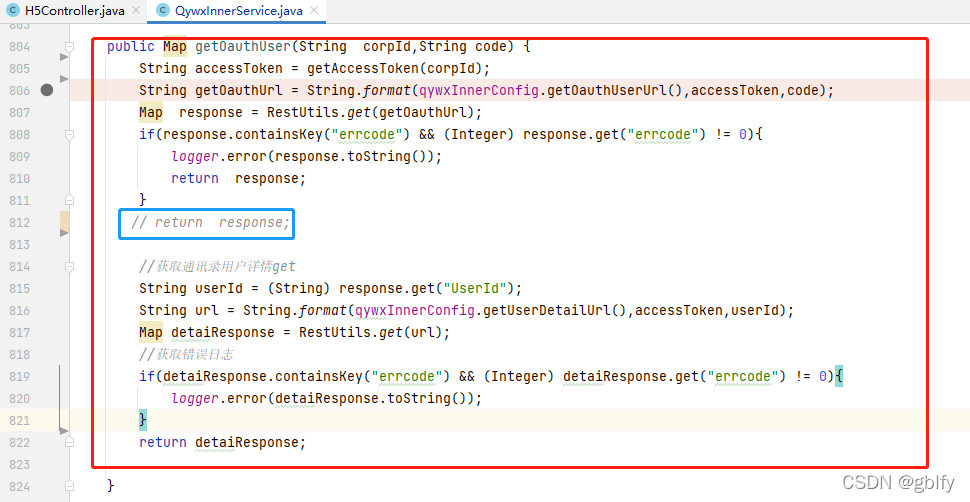Viewport: 970px width, 502px height.
Task: Click containsKey on line 819
Action: (319, 376)
